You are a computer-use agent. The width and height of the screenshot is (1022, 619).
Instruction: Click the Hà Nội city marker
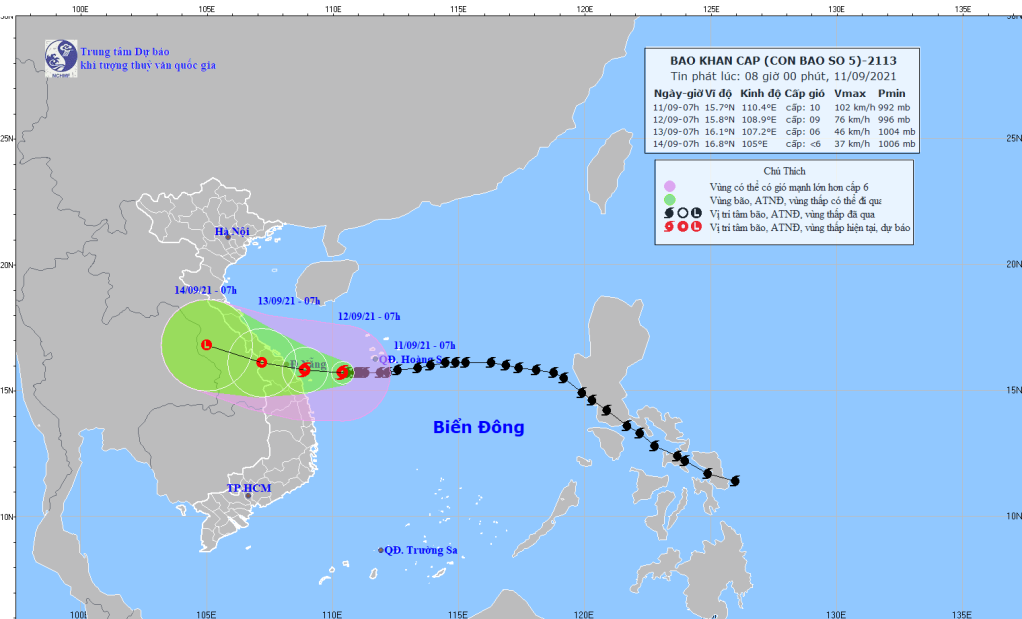[229, 237]
